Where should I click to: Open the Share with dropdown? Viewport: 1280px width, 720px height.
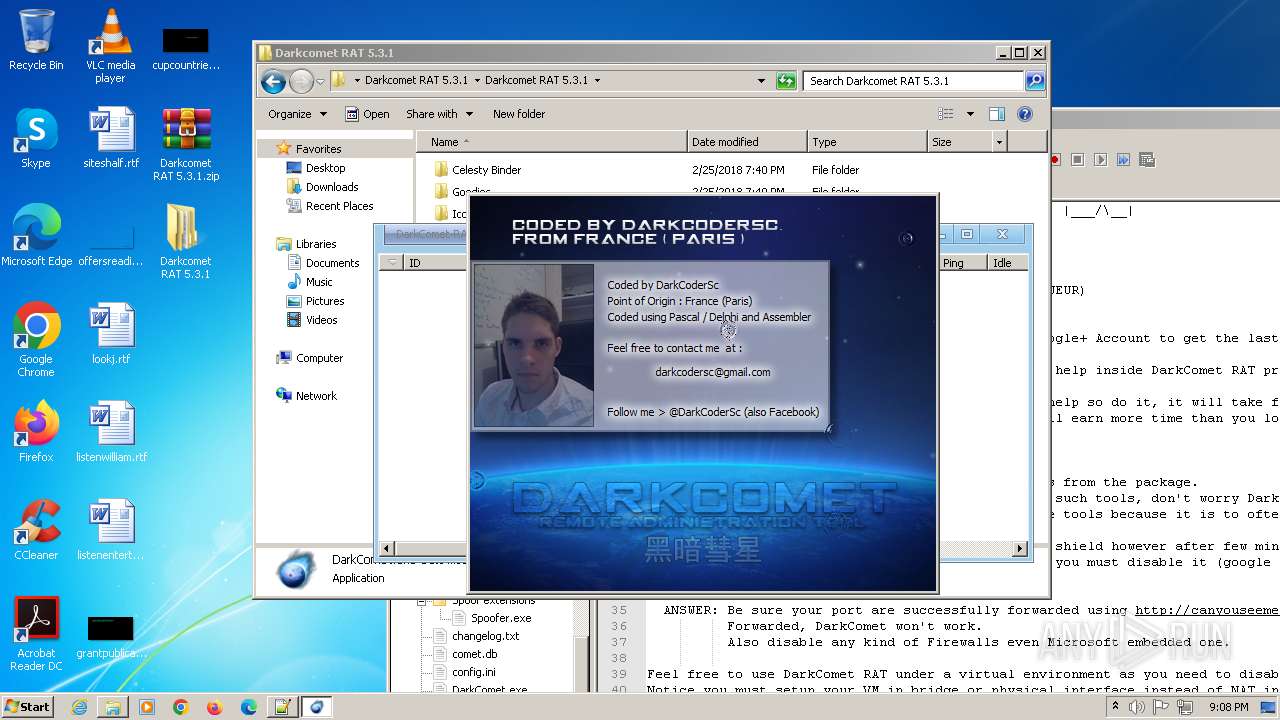439,114
